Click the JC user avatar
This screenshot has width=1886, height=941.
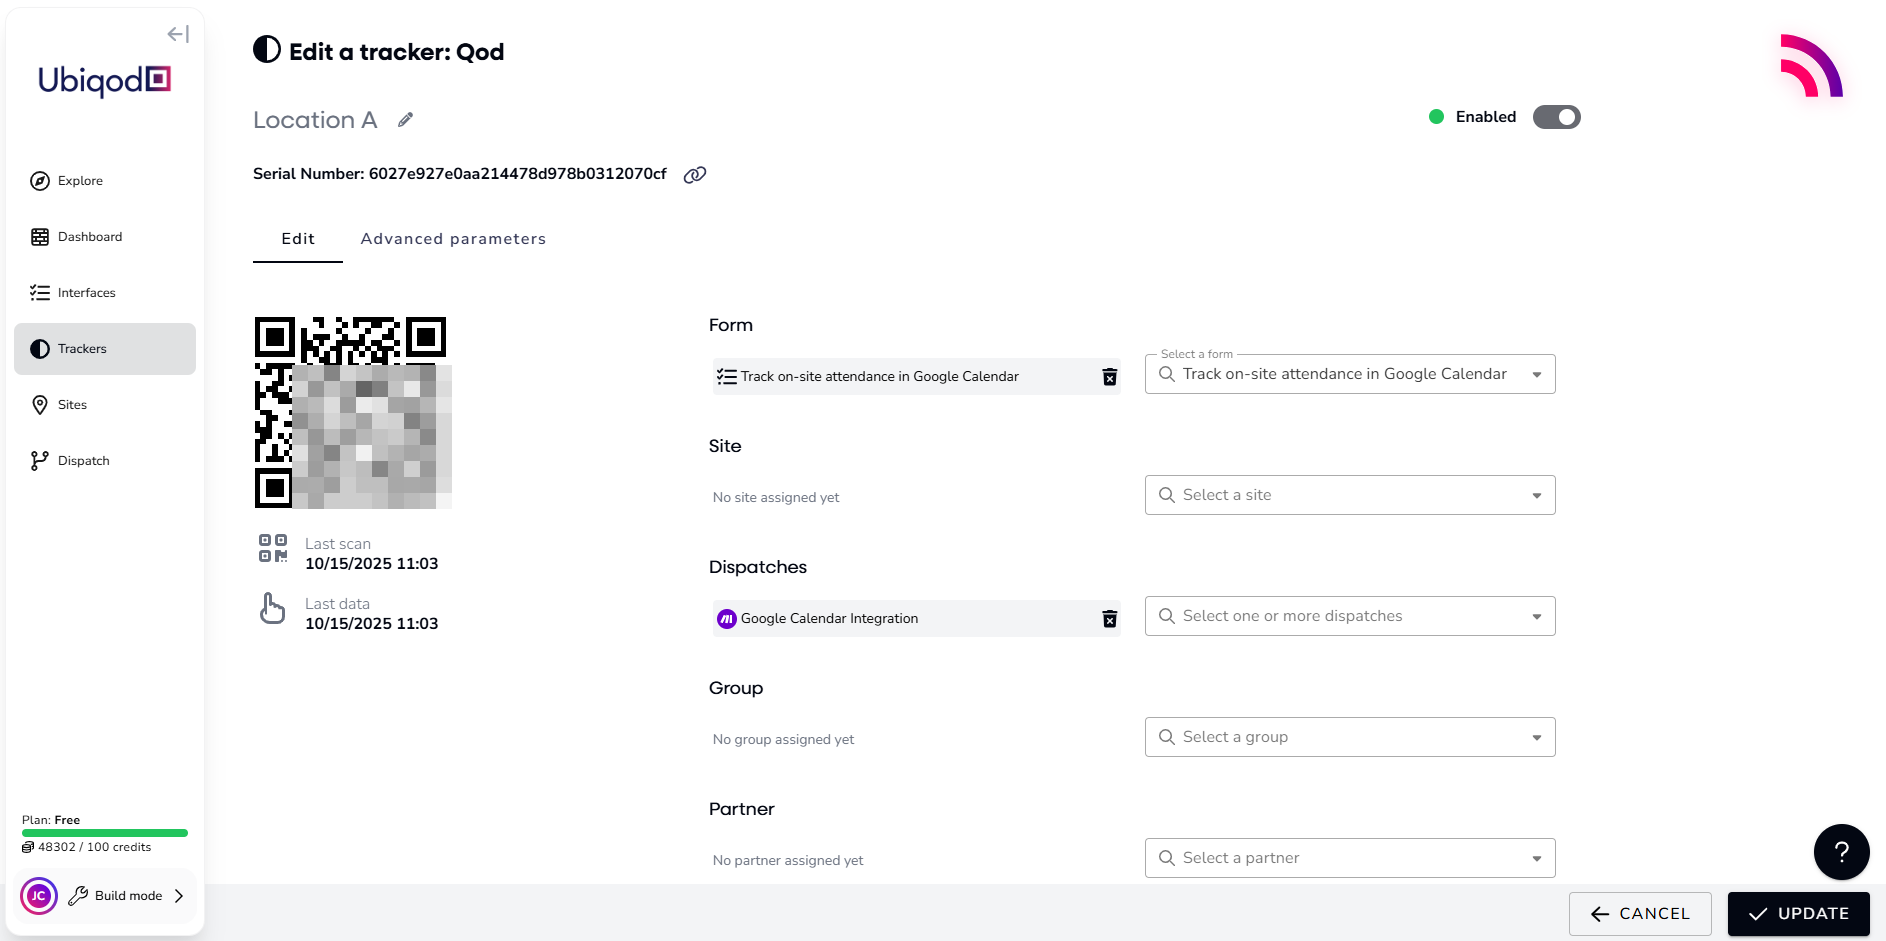pyautogui.click(x=39, y=896)
